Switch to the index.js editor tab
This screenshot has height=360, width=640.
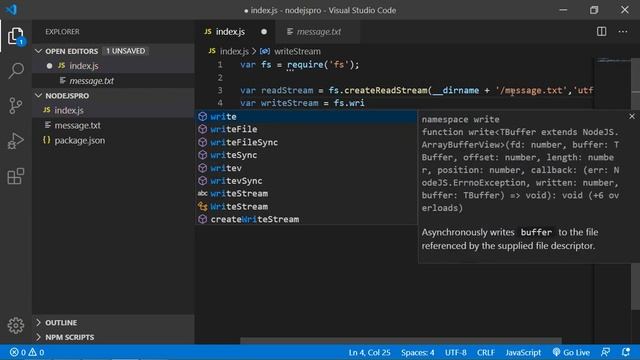tap(235, 31)
